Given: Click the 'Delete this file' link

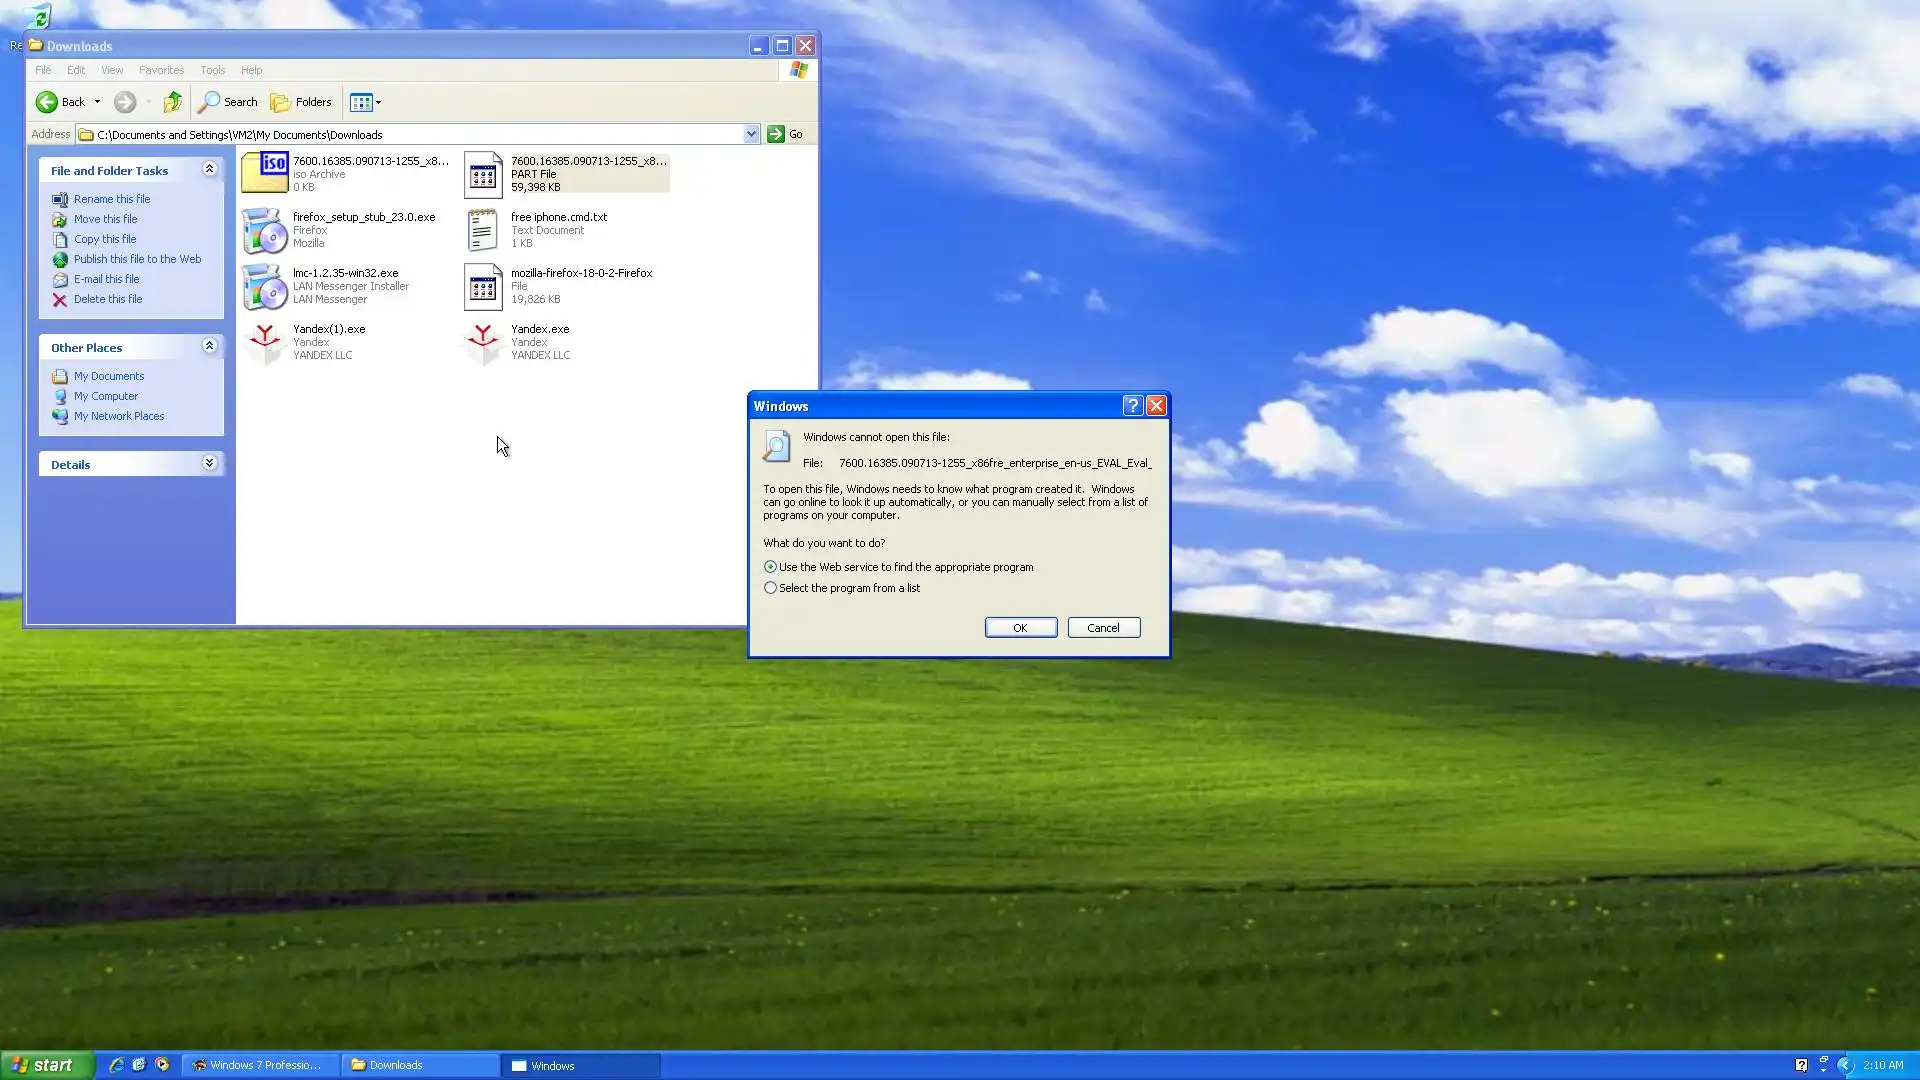Looking at the screenshot, I should (107, 299).
